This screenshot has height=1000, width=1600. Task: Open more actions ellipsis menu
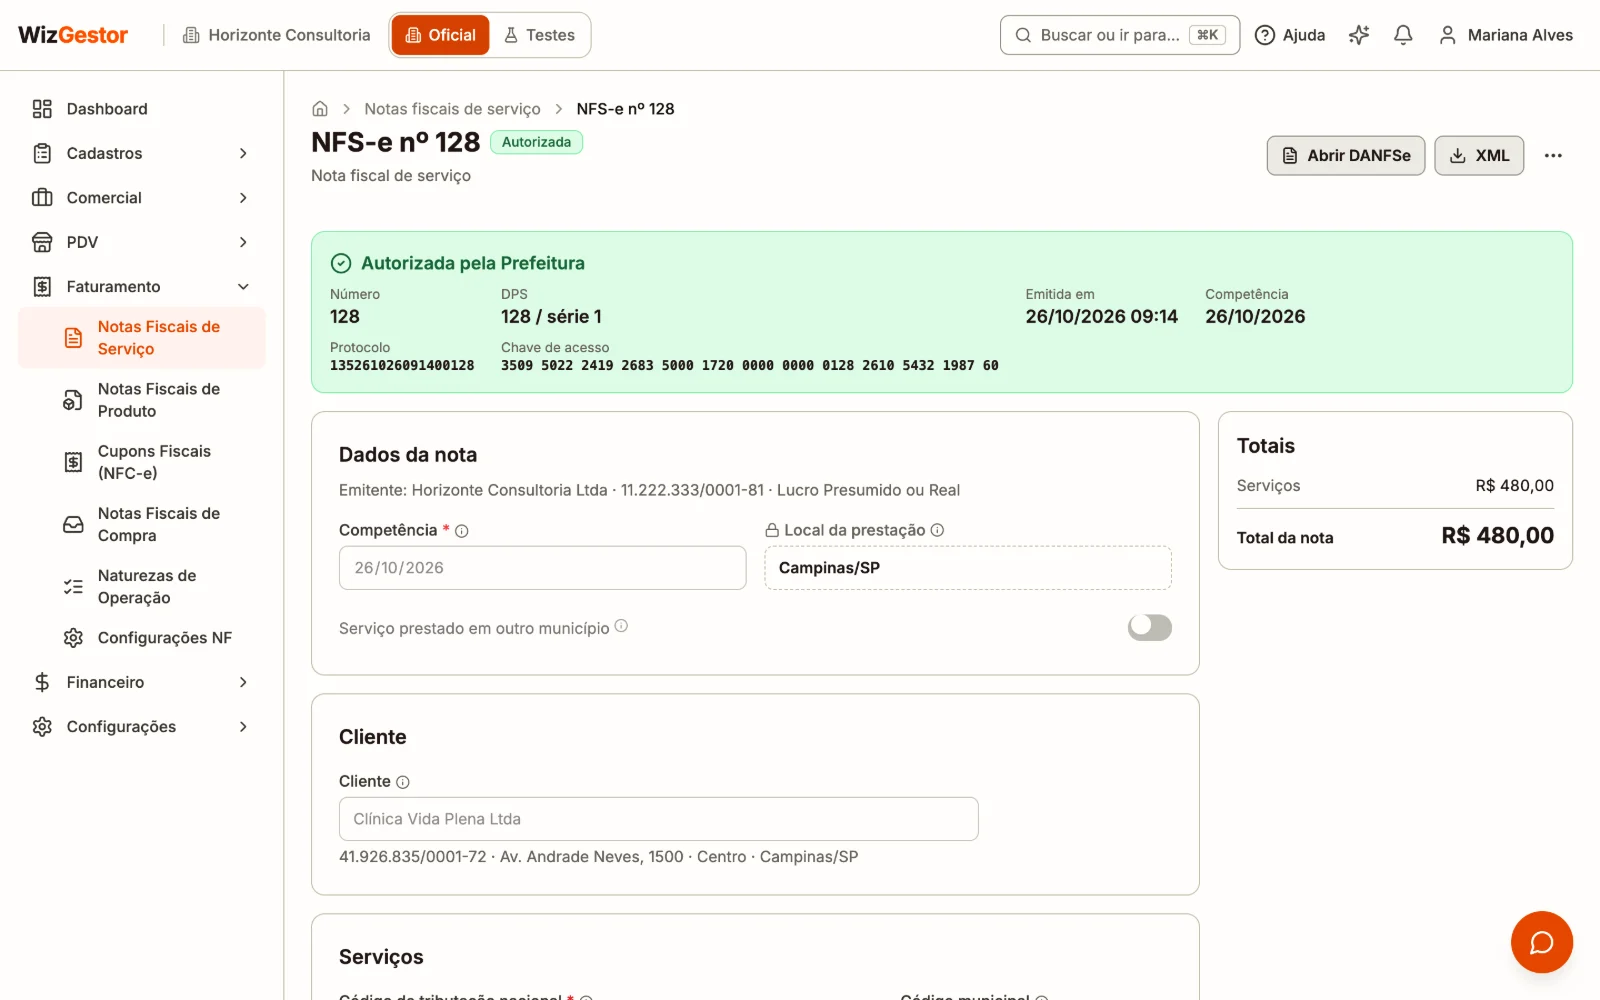click(1553, 156)
